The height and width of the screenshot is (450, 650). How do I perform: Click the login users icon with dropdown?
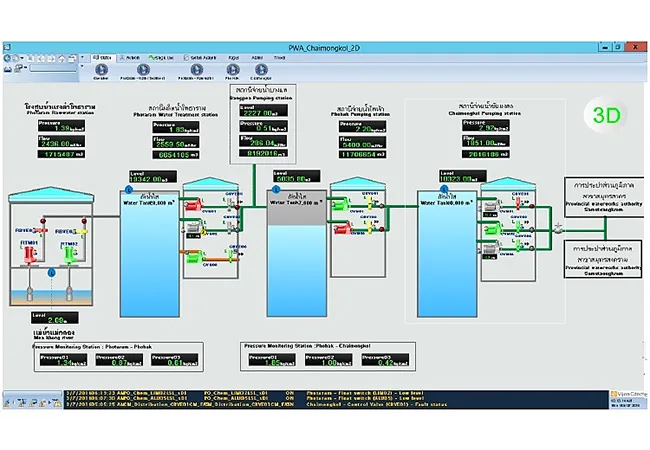tap(20, 68)
